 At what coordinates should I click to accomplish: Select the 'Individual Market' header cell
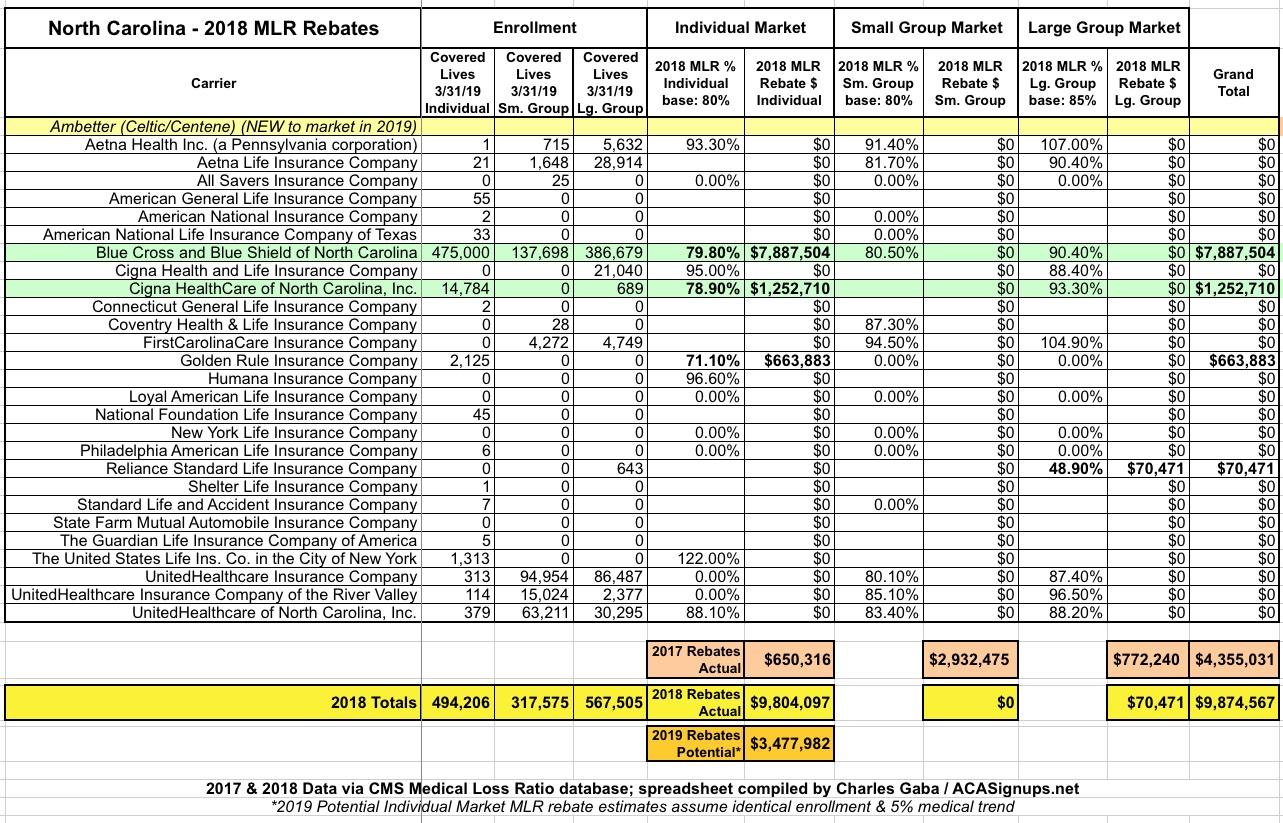(740, 28)
